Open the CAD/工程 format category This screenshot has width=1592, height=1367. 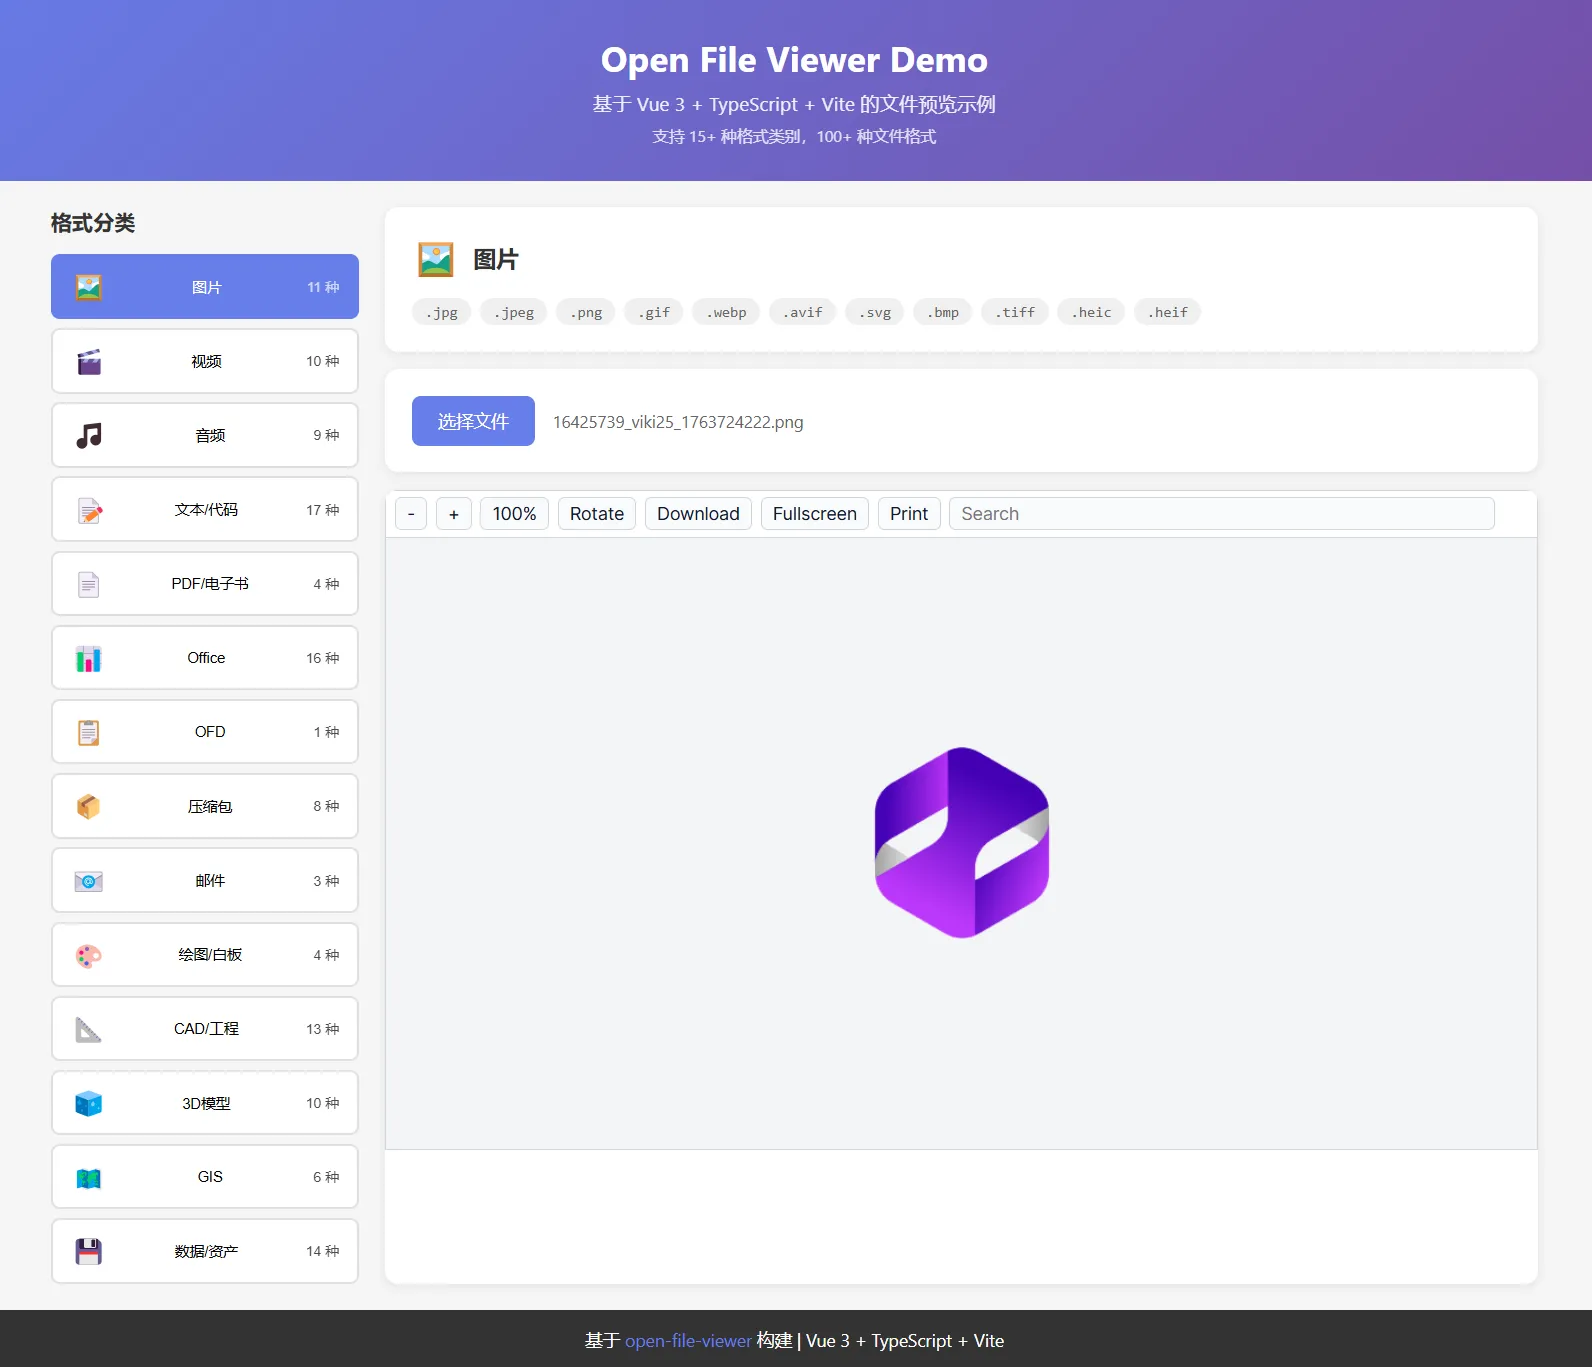tap(205, 1029)
